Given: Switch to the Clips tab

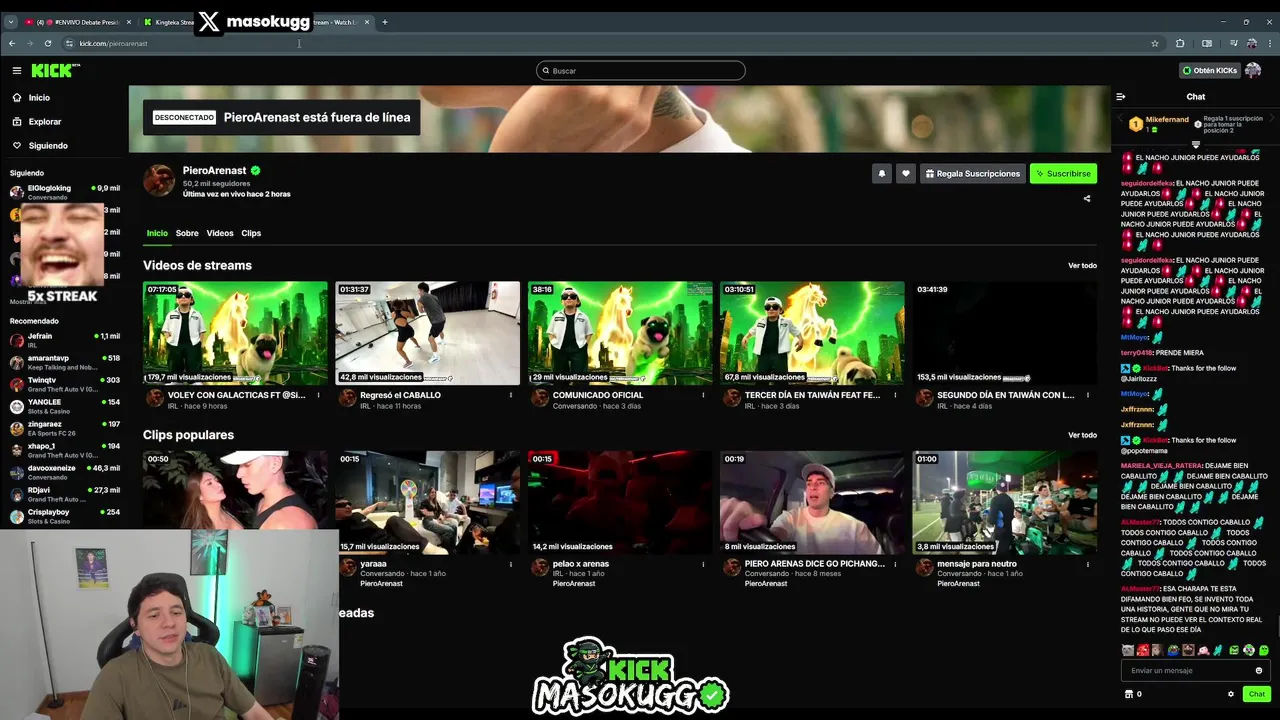Looking at the screenshot, I should tap(251, 233).
